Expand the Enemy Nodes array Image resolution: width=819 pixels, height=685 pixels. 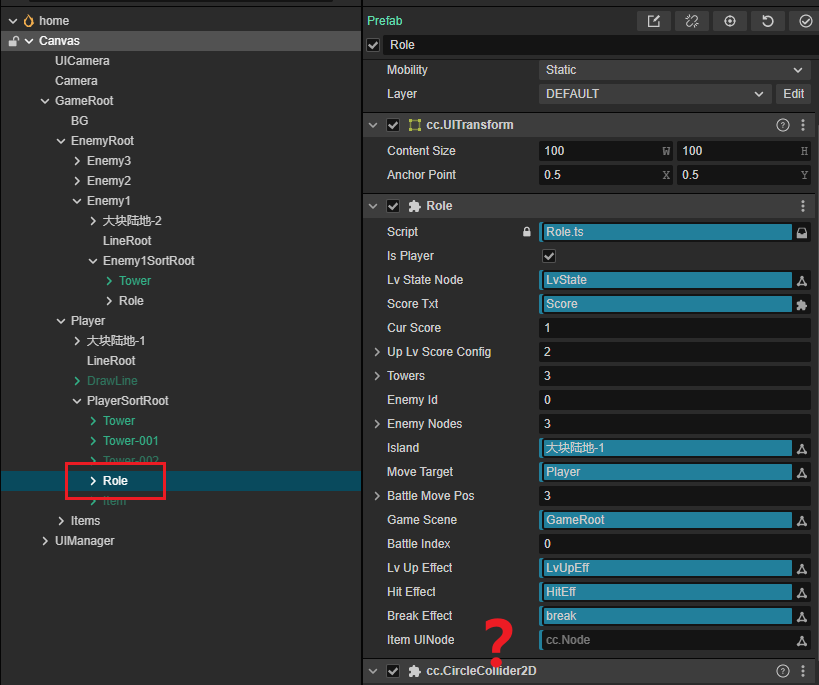[377, 424]
